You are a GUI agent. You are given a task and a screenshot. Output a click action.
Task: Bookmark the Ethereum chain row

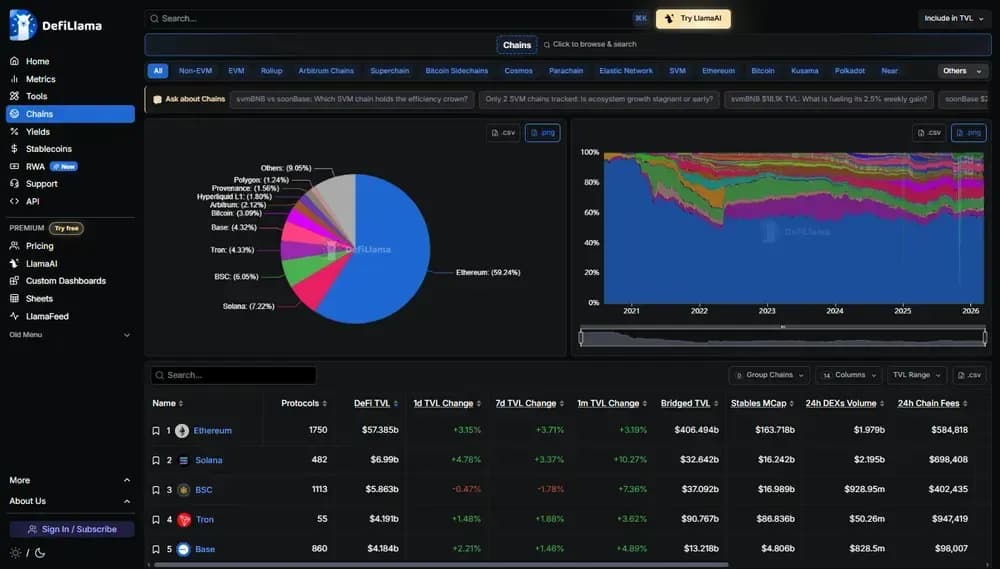(156, 431)
